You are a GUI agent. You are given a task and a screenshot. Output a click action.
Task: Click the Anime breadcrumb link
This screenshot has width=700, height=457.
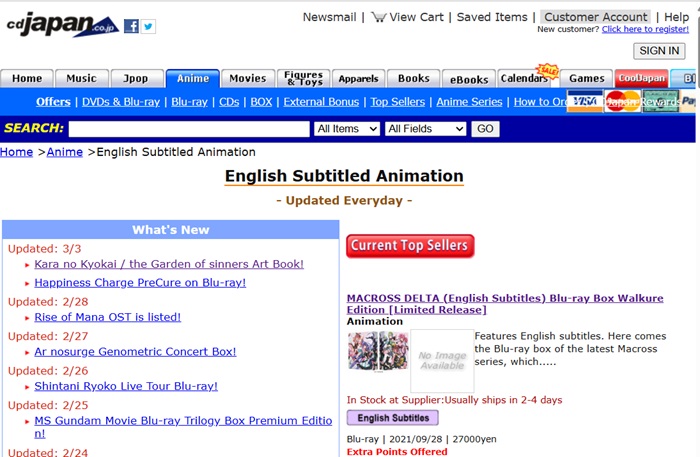pos(65,152)
